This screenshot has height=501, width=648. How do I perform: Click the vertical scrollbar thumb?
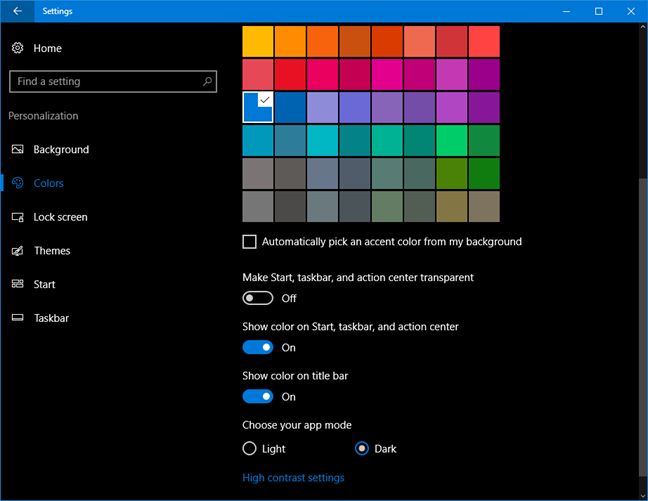click(643, 327)
